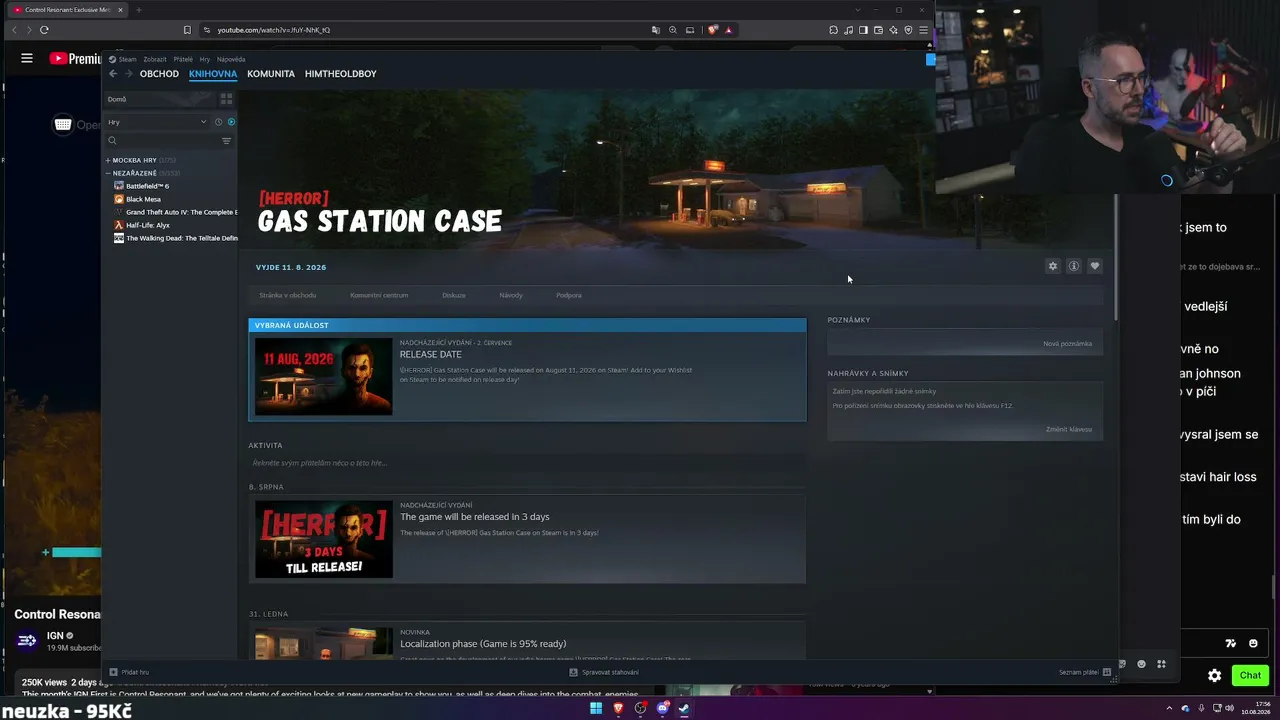The height and width of the screenshot is (720, 1280).
Task: Open the Hry menu in Steam menu bar
Action: click(204, 59)
